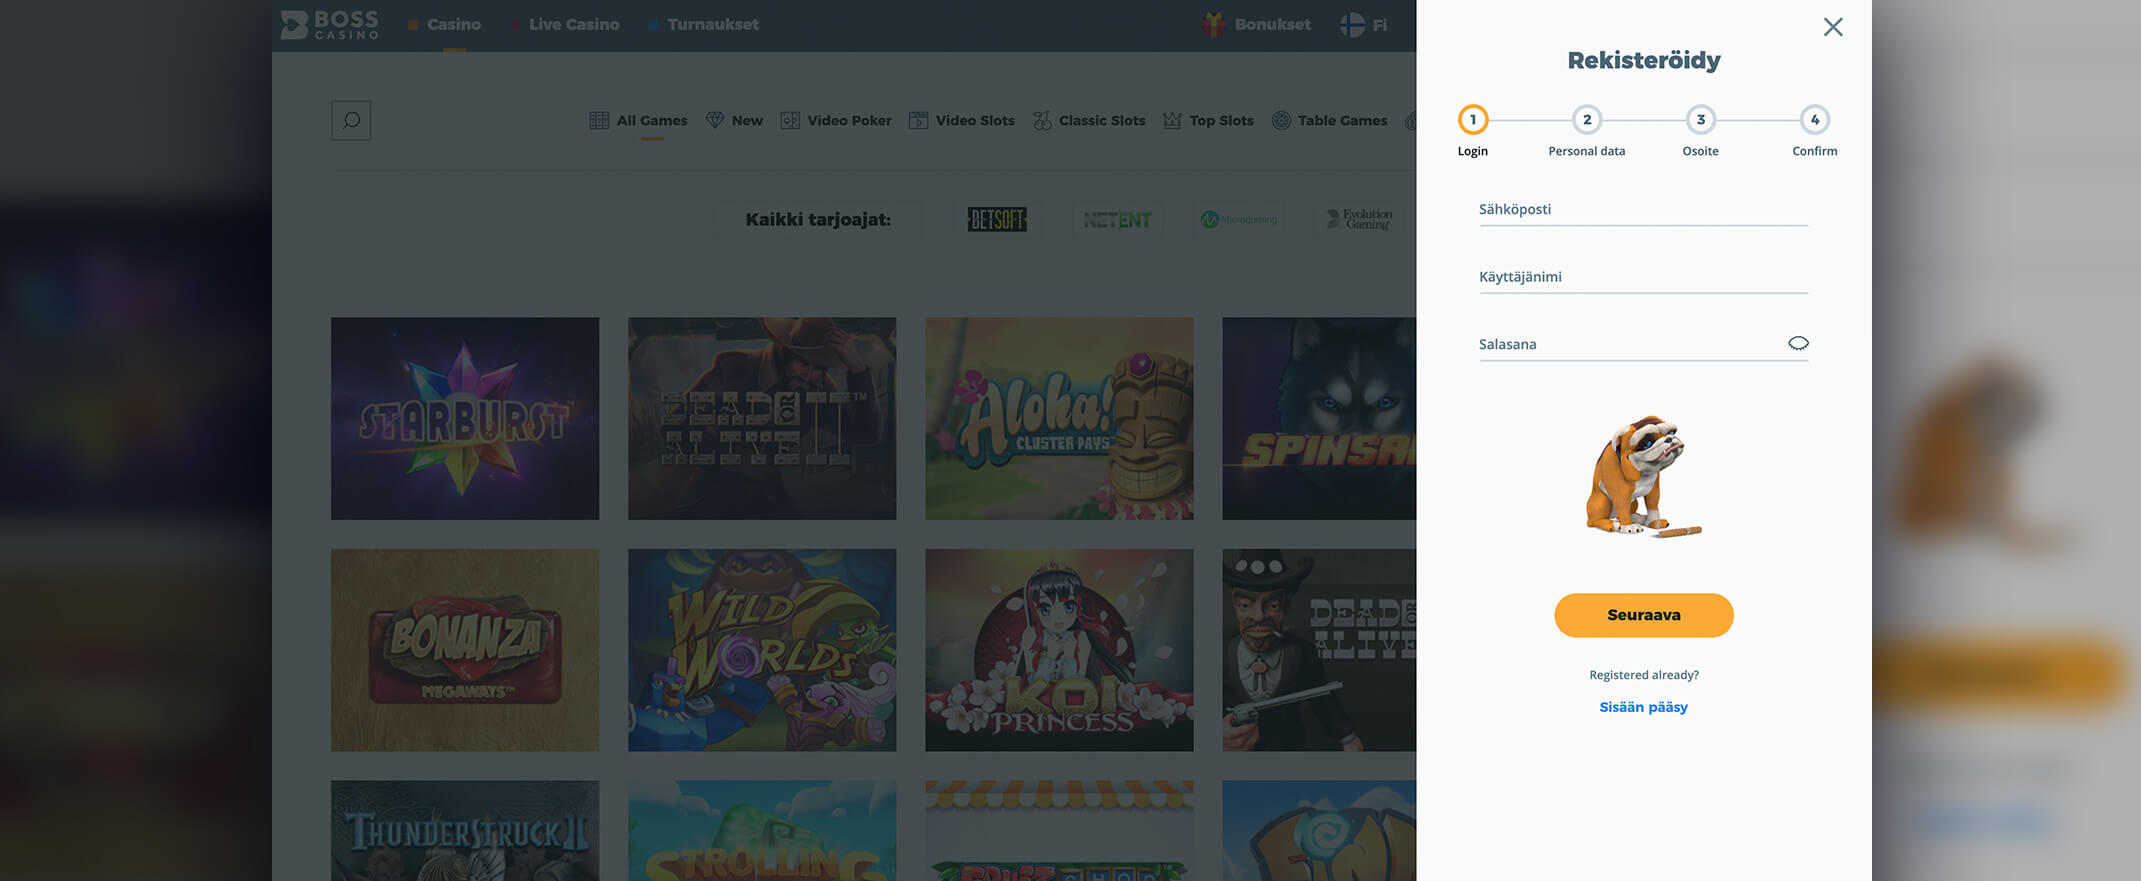Go to step 1 Login circle

coord(1472,120)
